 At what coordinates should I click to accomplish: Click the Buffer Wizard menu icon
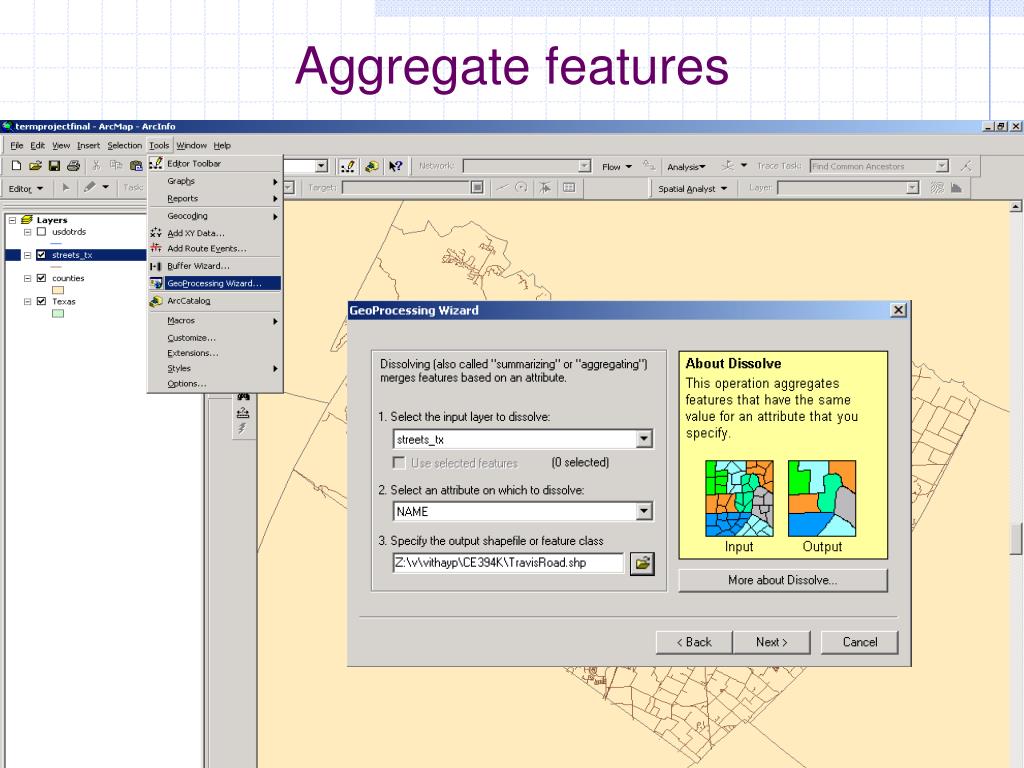click(155, 266)
